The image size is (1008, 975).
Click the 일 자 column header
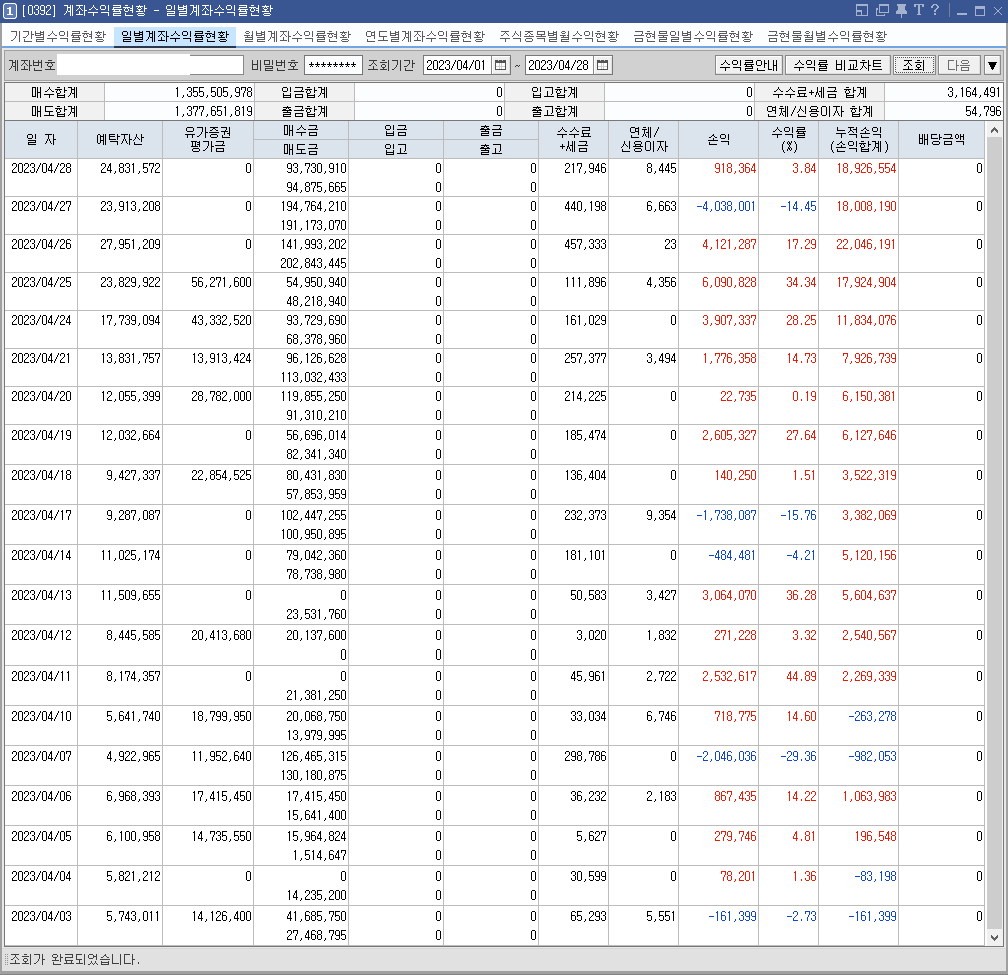point(41,139)
